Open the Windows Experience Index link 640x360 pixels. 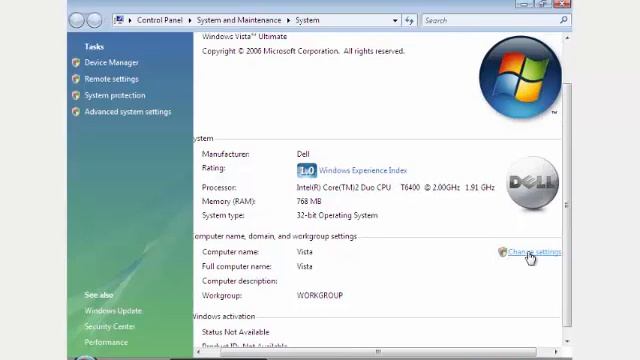pyautogui.click(x=363, y=171)
